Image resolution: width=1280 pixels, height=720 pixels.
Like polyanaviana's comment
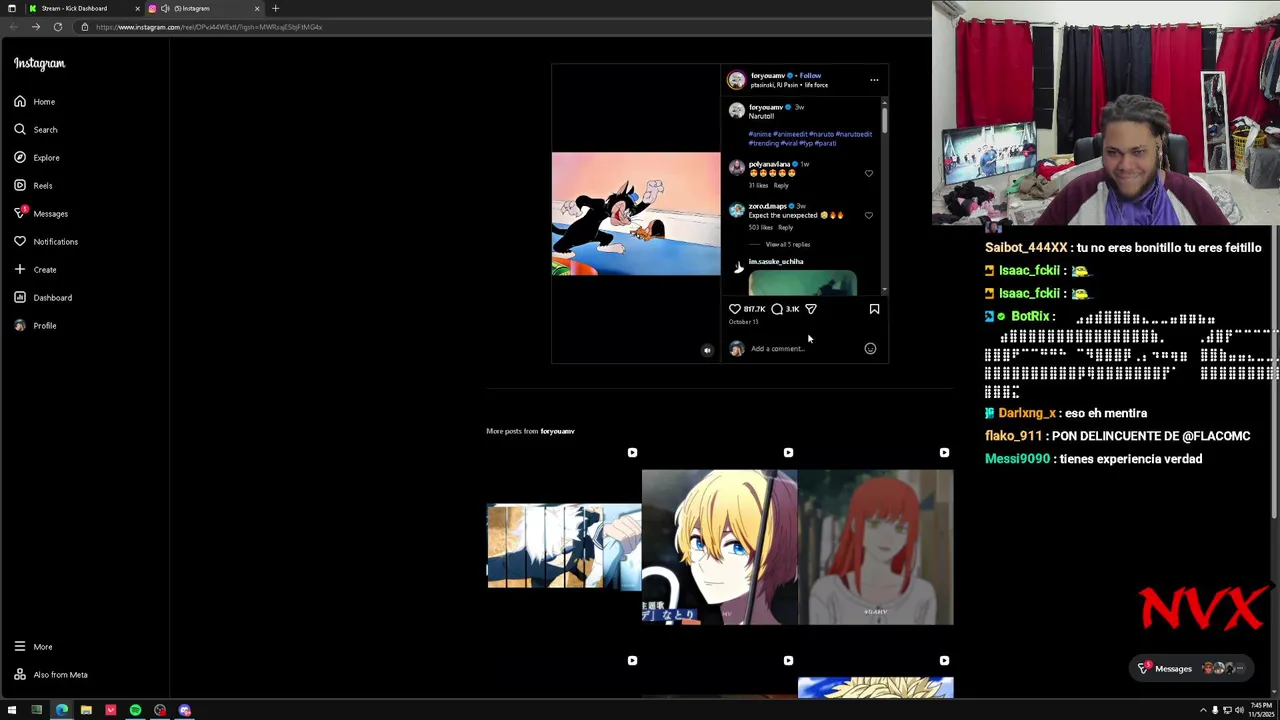click(868, 174)
